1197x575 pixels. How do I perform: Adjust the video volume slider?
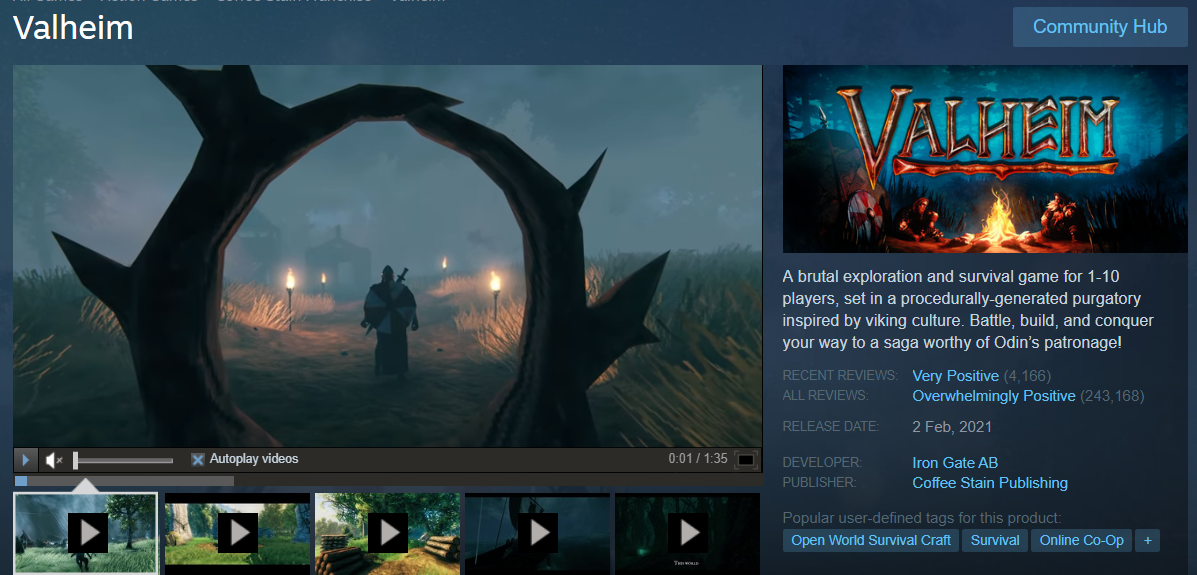coord(123,460)
